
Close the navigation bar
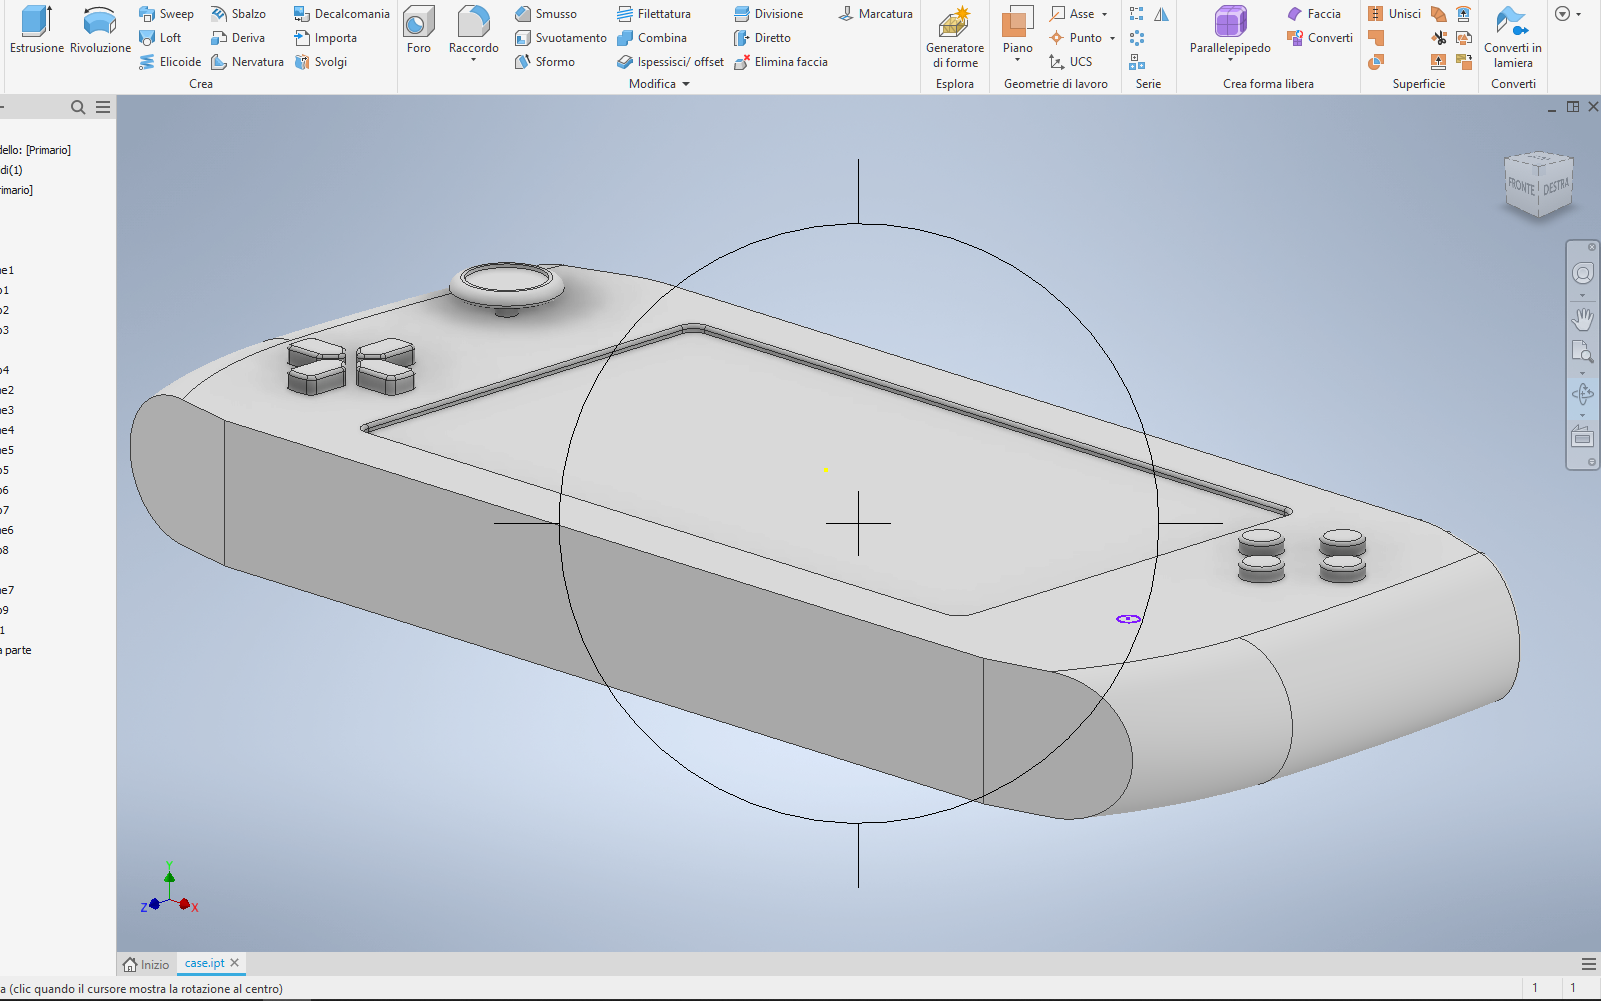click(x=1592, y=247)
